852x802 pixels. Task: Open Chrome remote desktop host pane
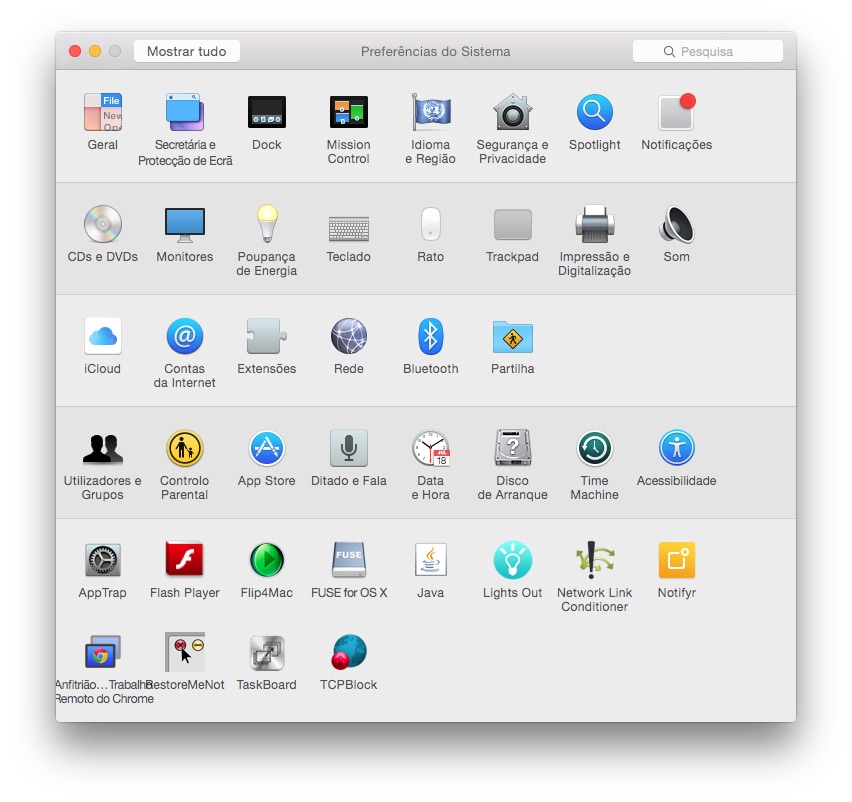tap(103, 652)
